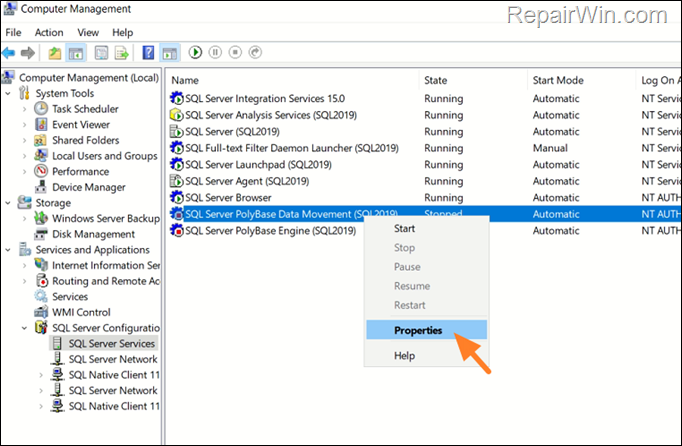Click the Routing and Remote Access icon

41,281
